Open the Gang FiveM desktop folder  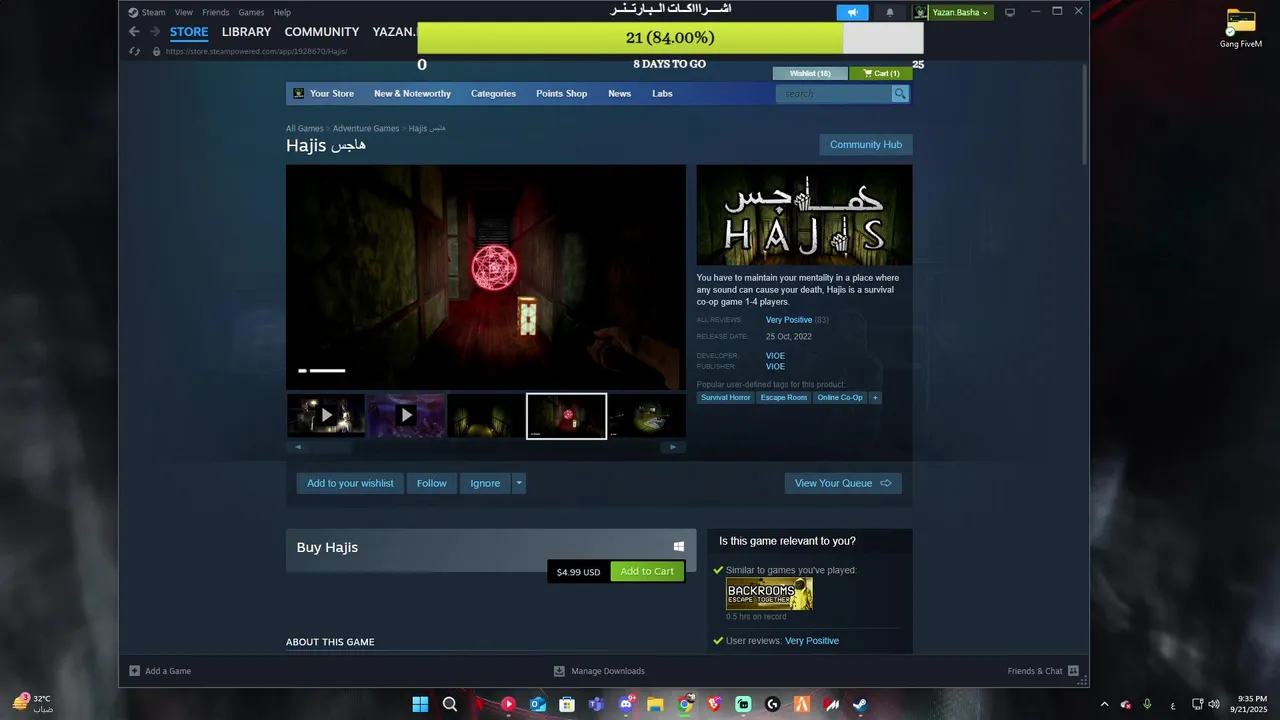[1241, 28]
